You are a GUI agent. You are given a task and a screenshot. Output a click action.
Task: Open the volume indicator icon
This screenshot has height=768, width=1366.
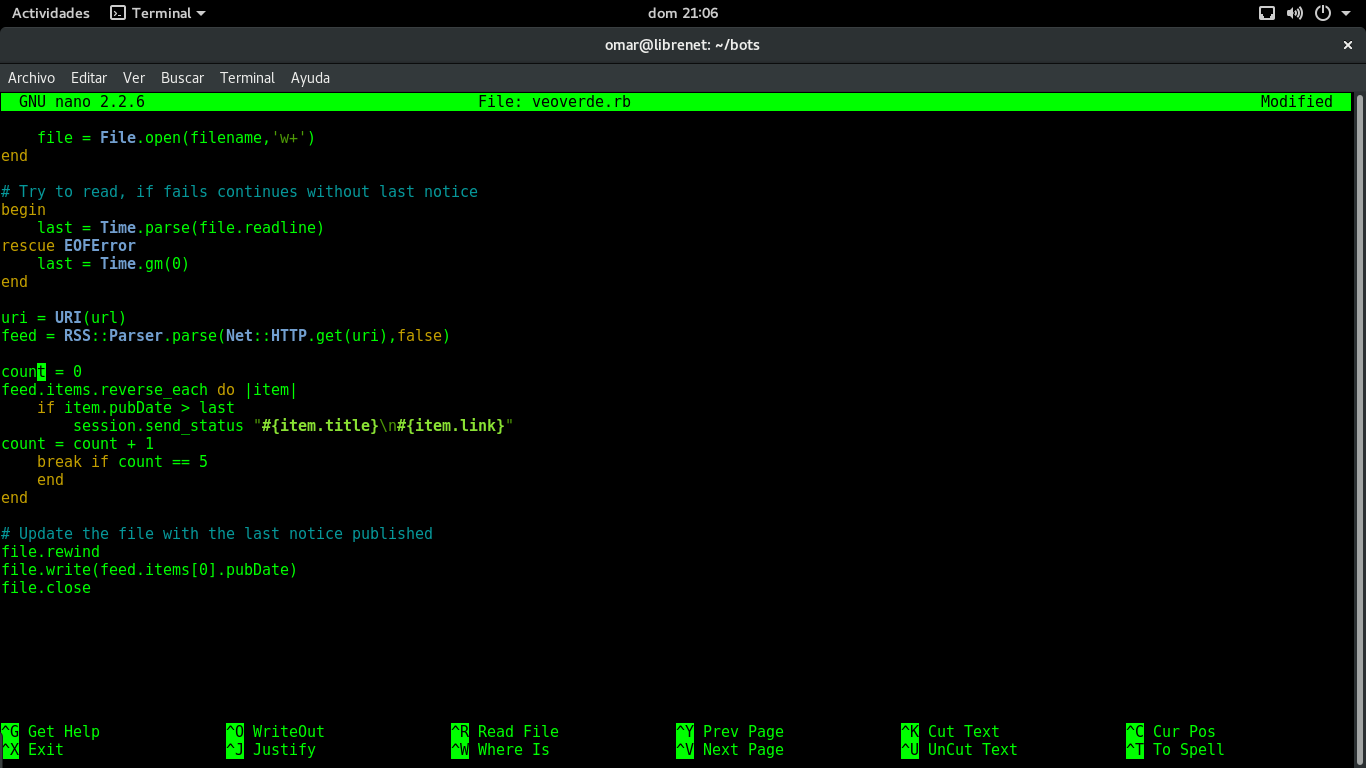1295,13
